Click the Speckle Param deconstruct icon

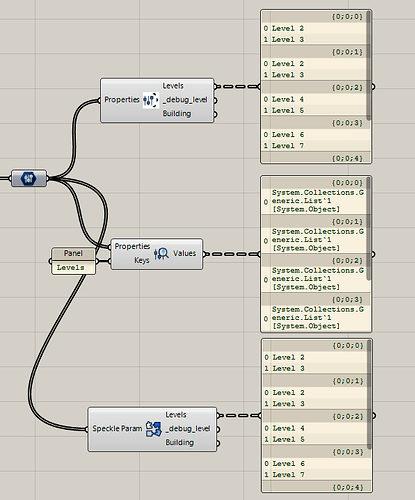tap(154, 429)
